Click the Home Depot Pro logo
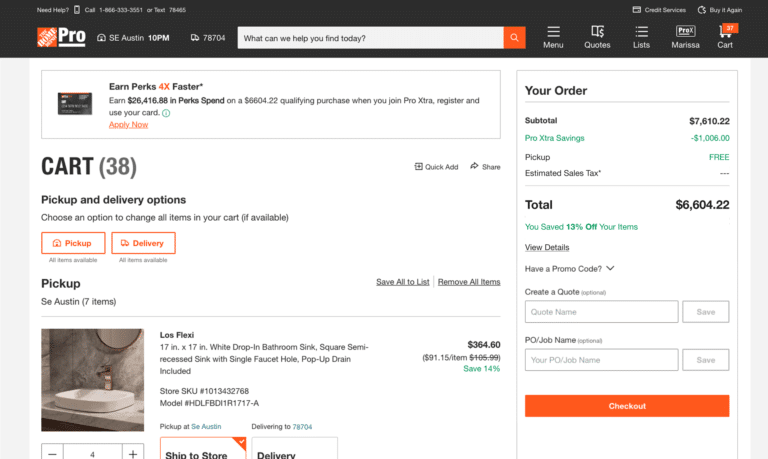 [61, 37]
